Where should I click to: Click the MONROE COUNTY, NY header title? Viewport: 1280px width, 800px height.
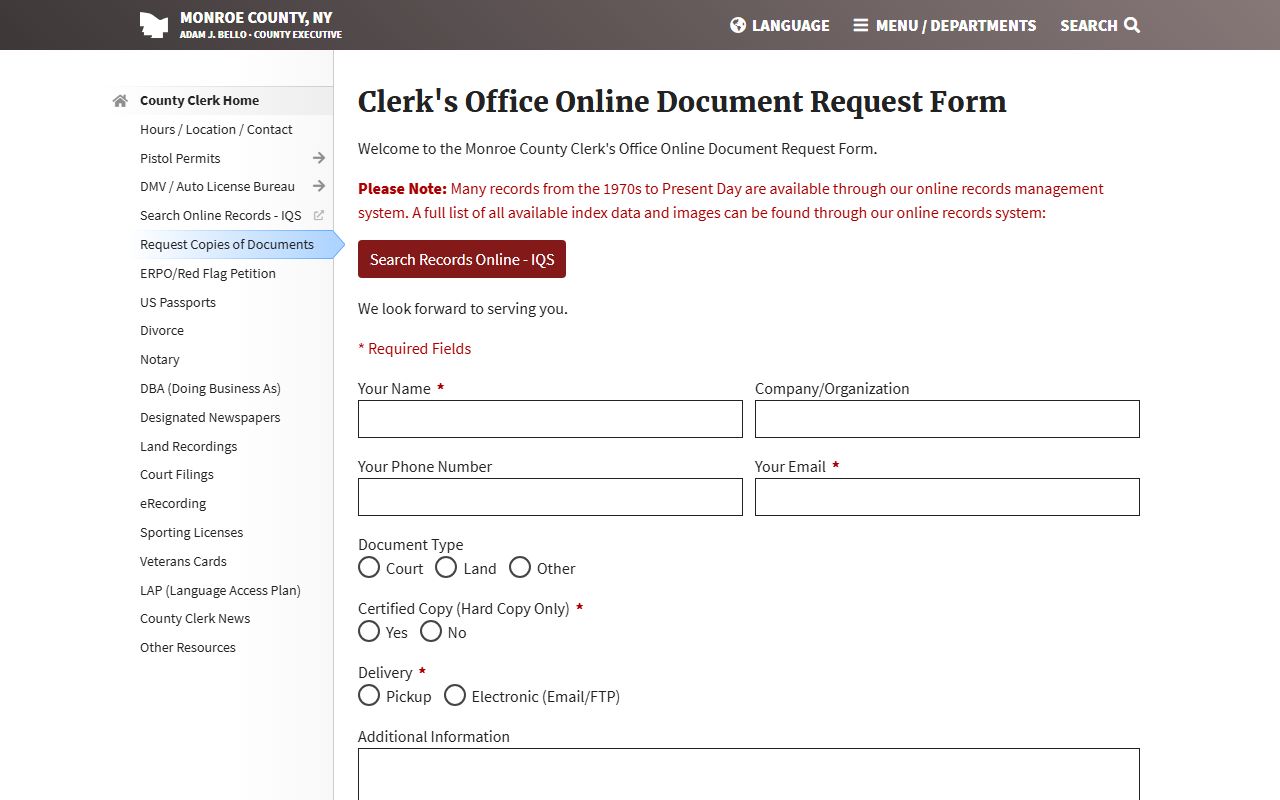tap(256, 17)
